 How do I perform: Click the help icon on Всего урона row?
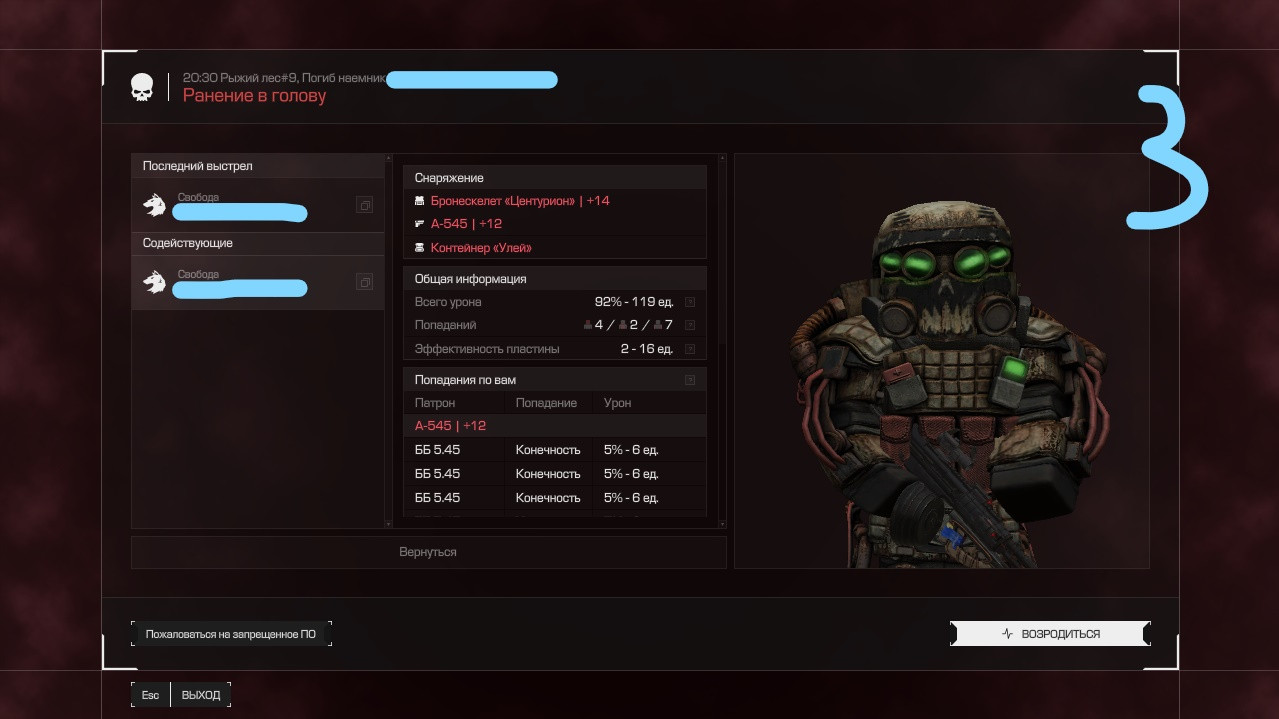690,301
